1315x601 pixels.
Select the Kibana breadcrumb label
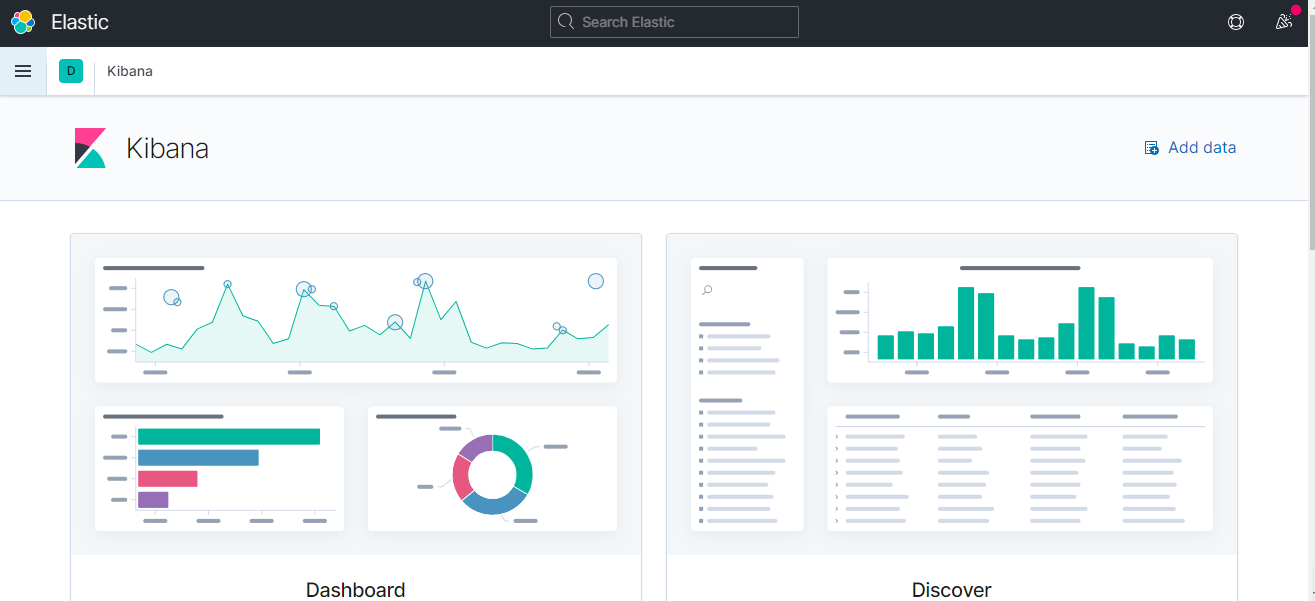(x=129, y=71)
